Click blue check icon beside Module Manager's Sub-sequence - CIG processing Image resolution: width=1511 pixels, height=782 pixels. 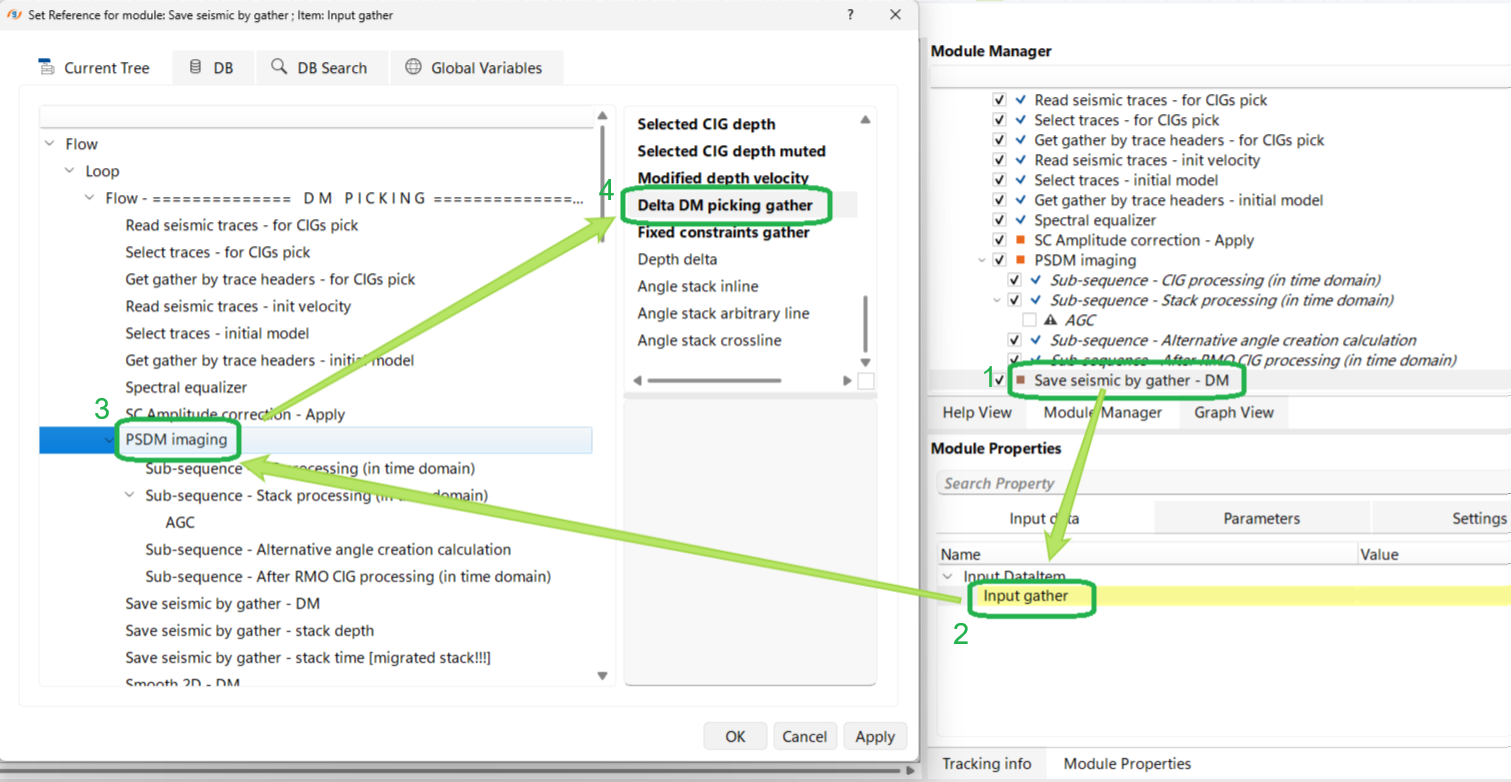coord(1036,280)
